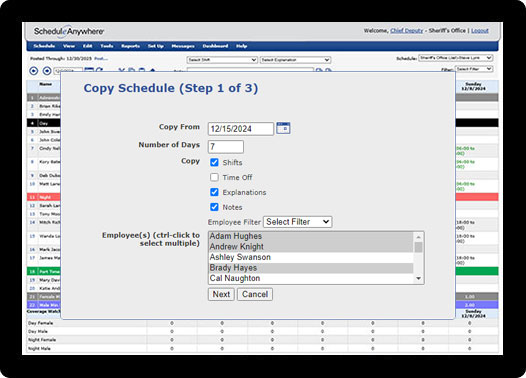526x378 pixels.
Task: Open the Tools menu
Action: [x=107, y=46]
